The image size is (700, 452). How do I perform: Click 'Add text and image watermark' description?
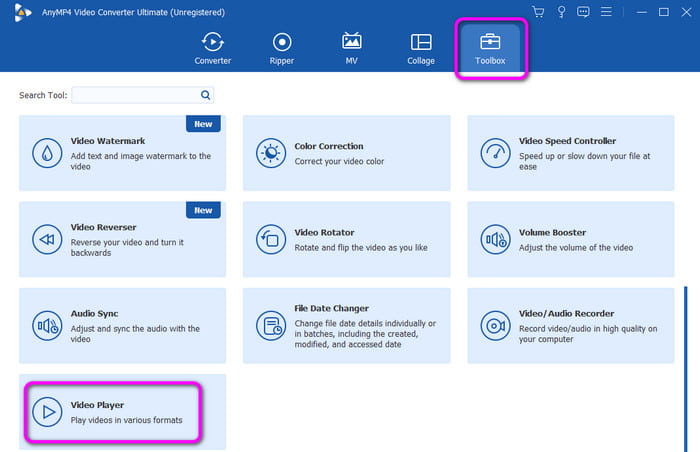[141, 161]
